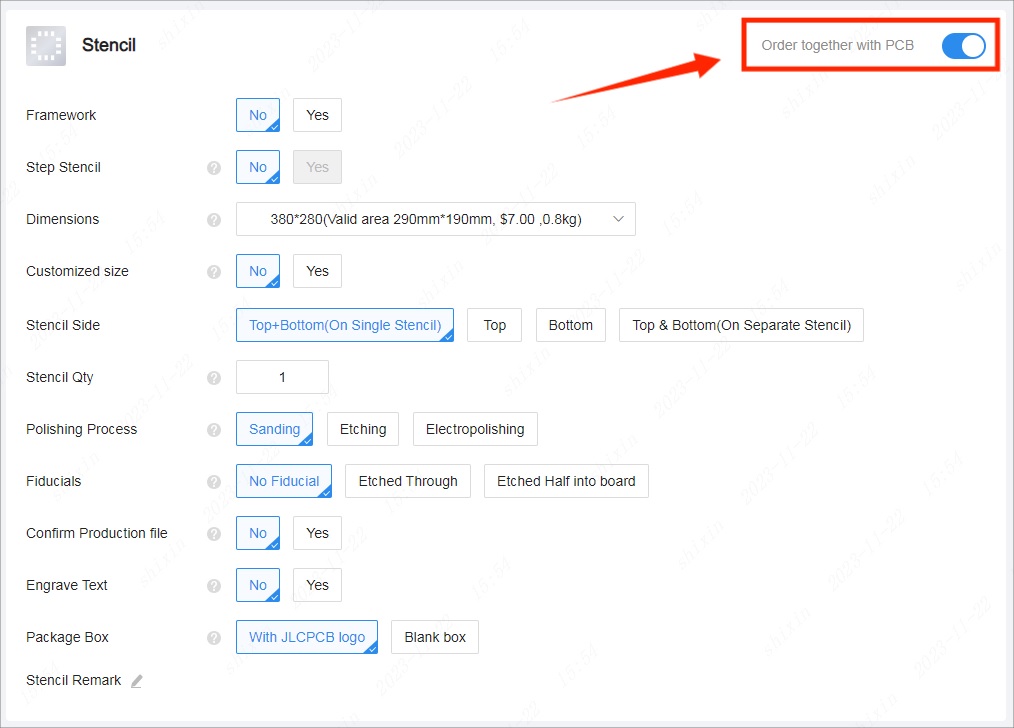Image resolution: width=1014 pixels, height=728 pixels.
Task: Click help icon next to Stencil Qty
Action: click(x=213, y=378)
